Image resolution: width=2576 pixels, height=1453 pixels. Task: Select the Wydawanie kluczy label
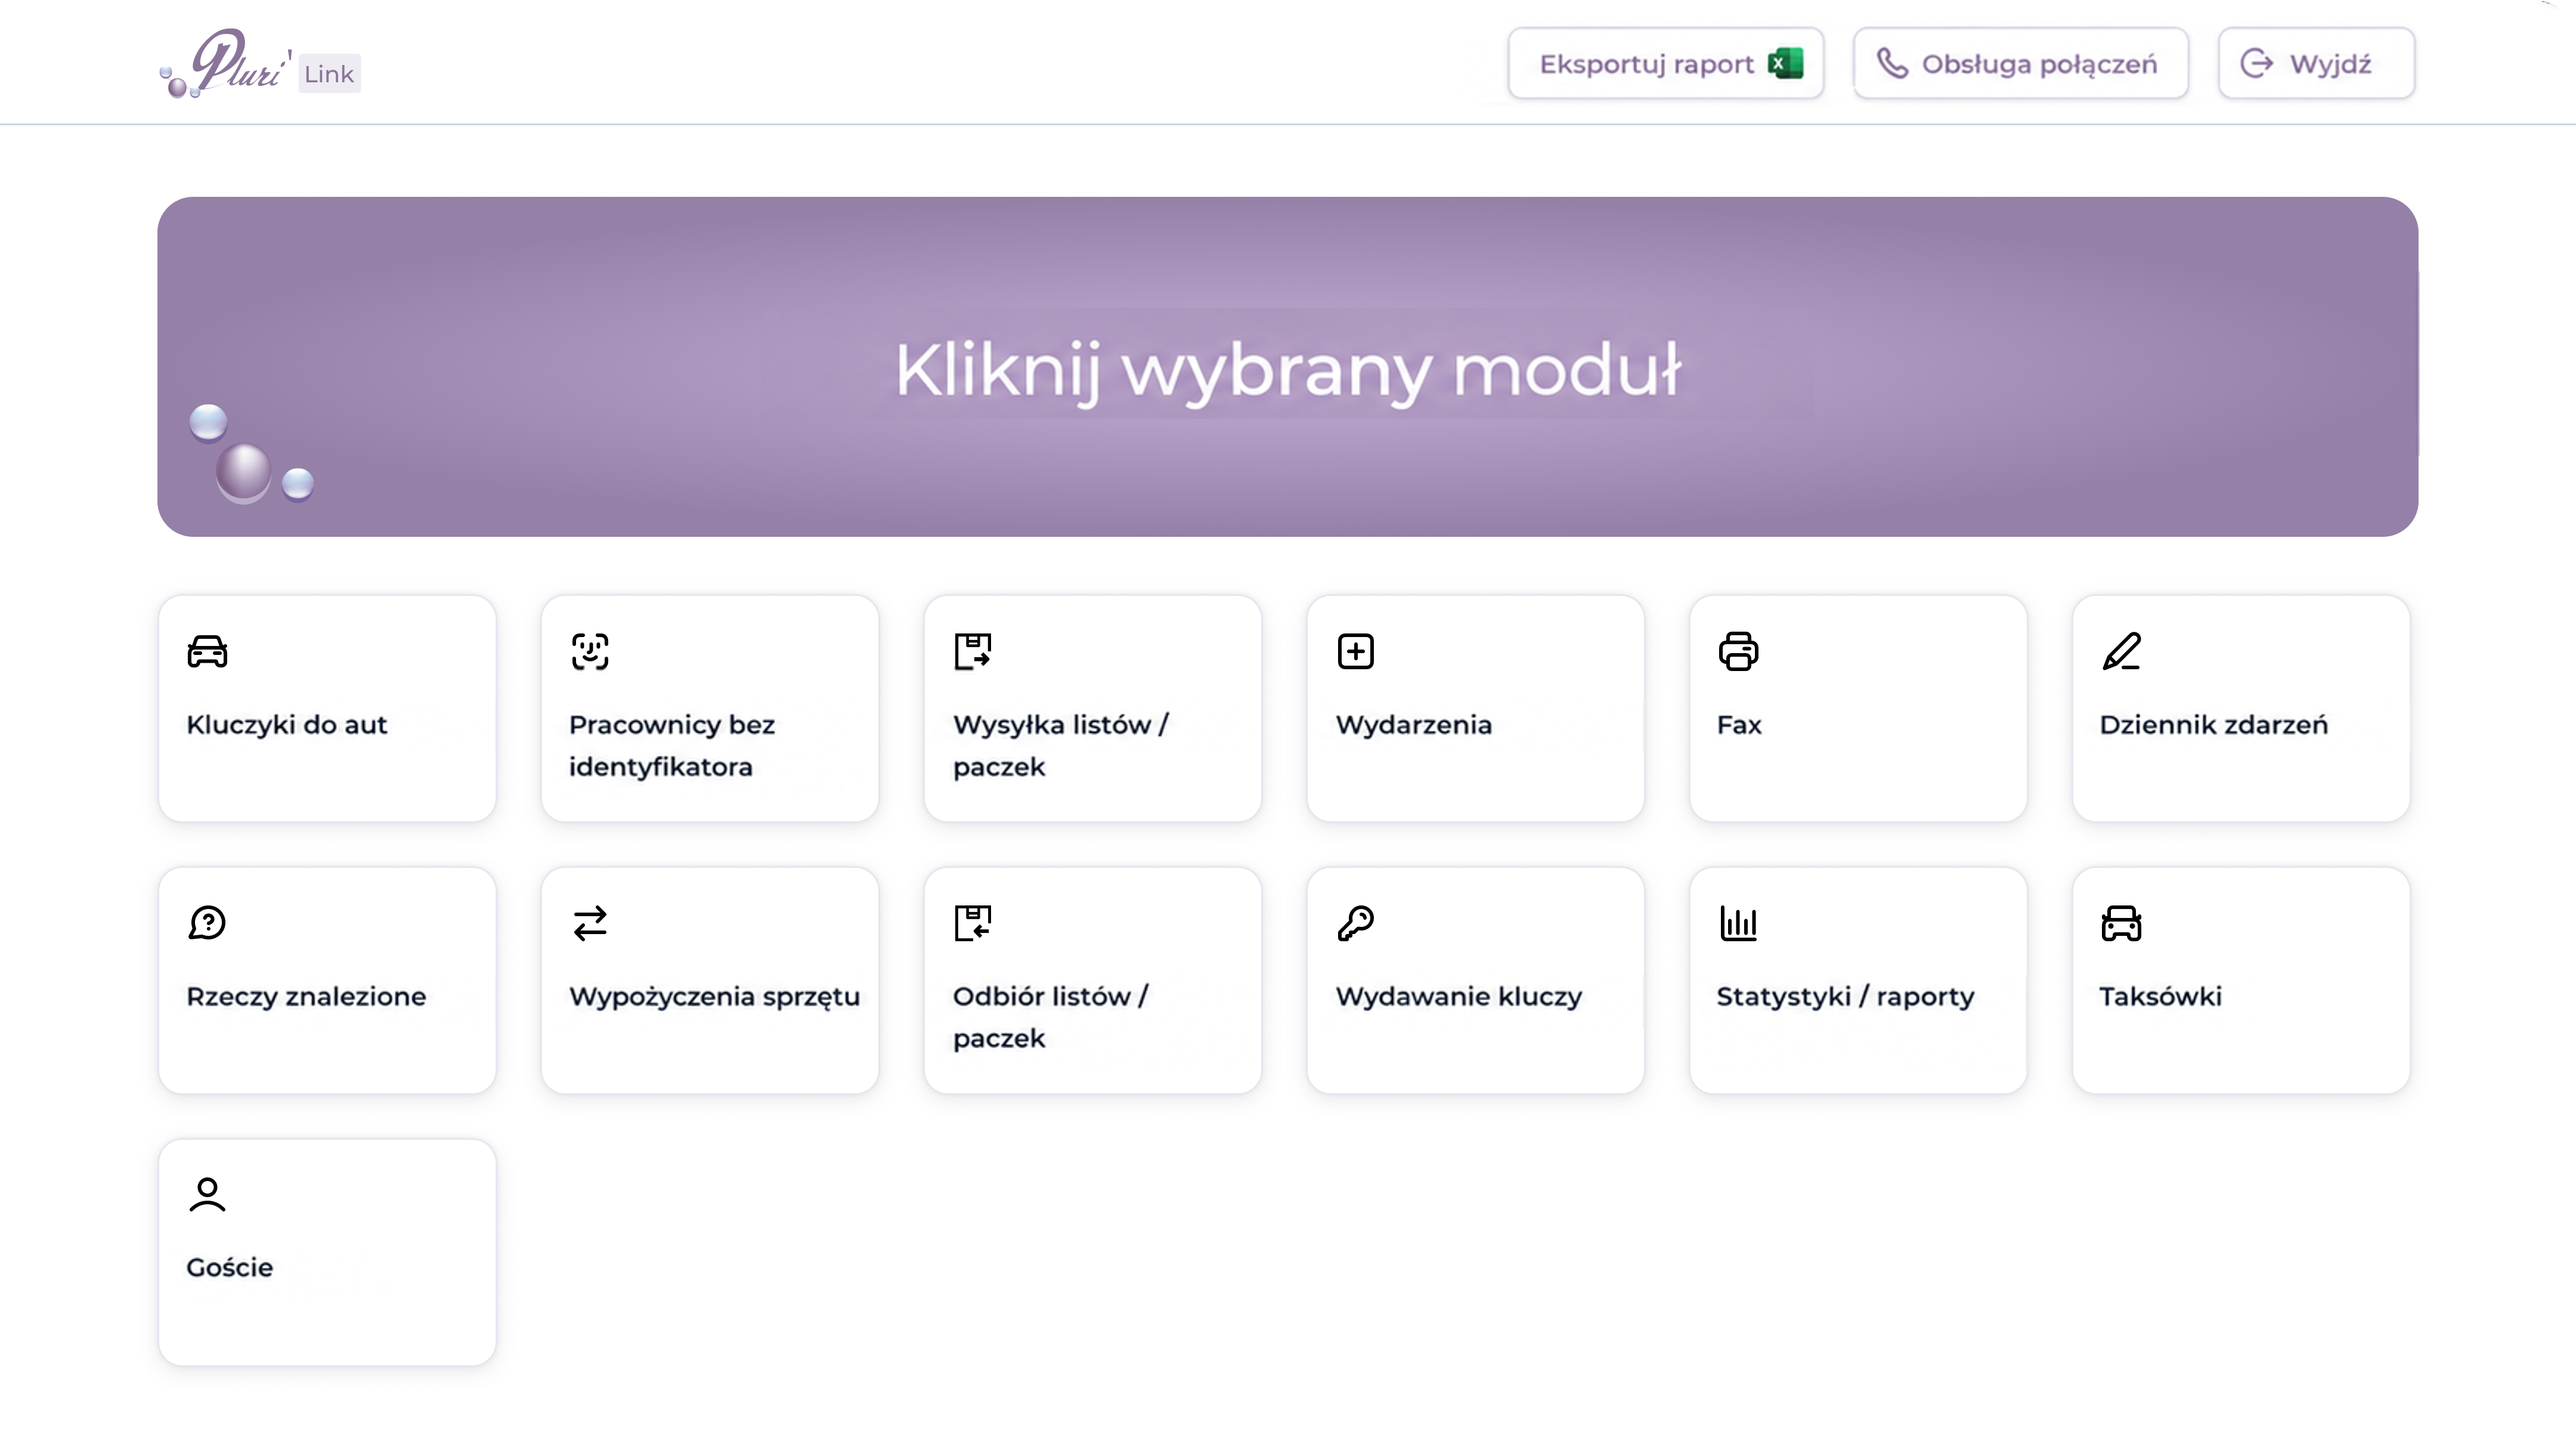1458,996
